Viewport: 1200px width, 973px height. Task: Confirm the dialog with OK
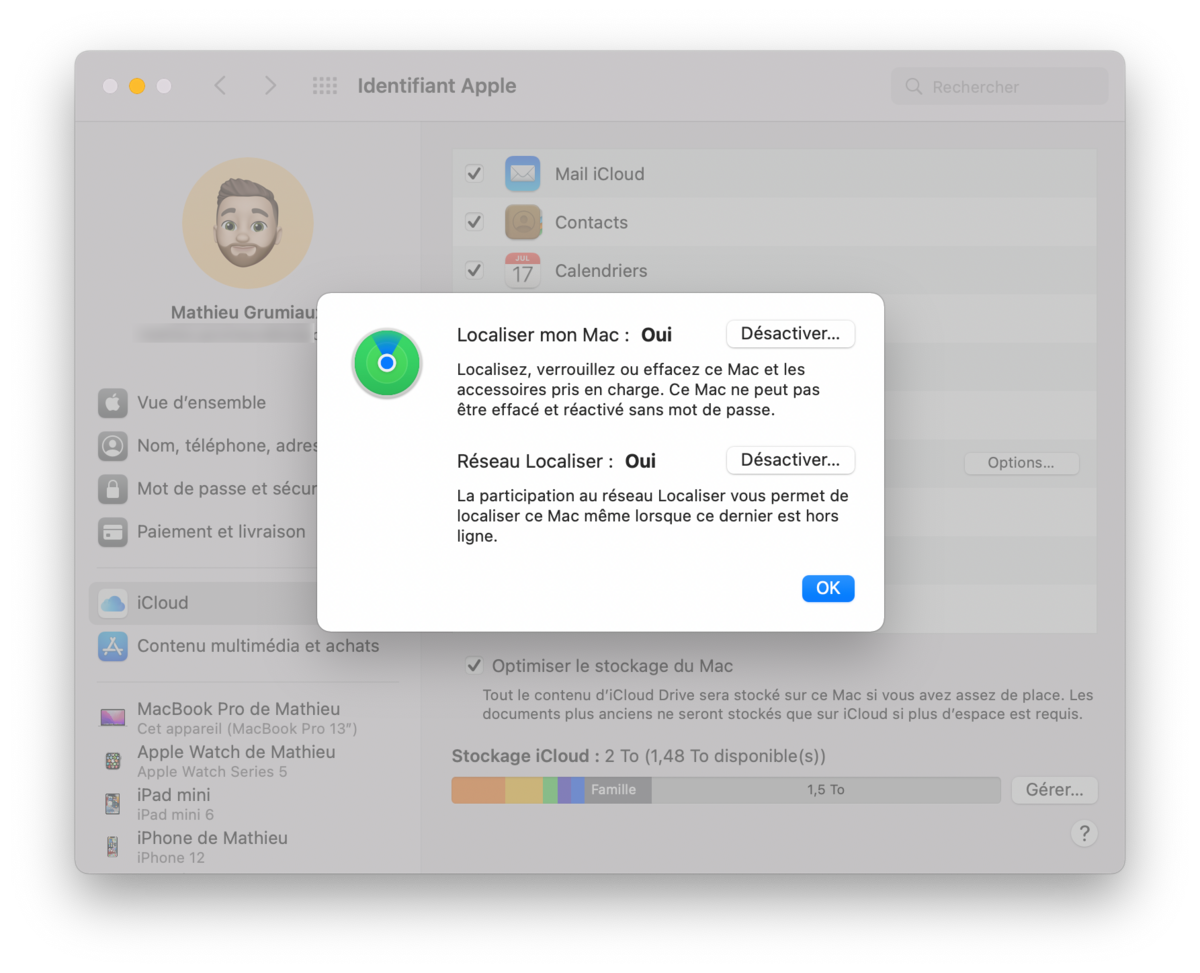click(828, 588)
